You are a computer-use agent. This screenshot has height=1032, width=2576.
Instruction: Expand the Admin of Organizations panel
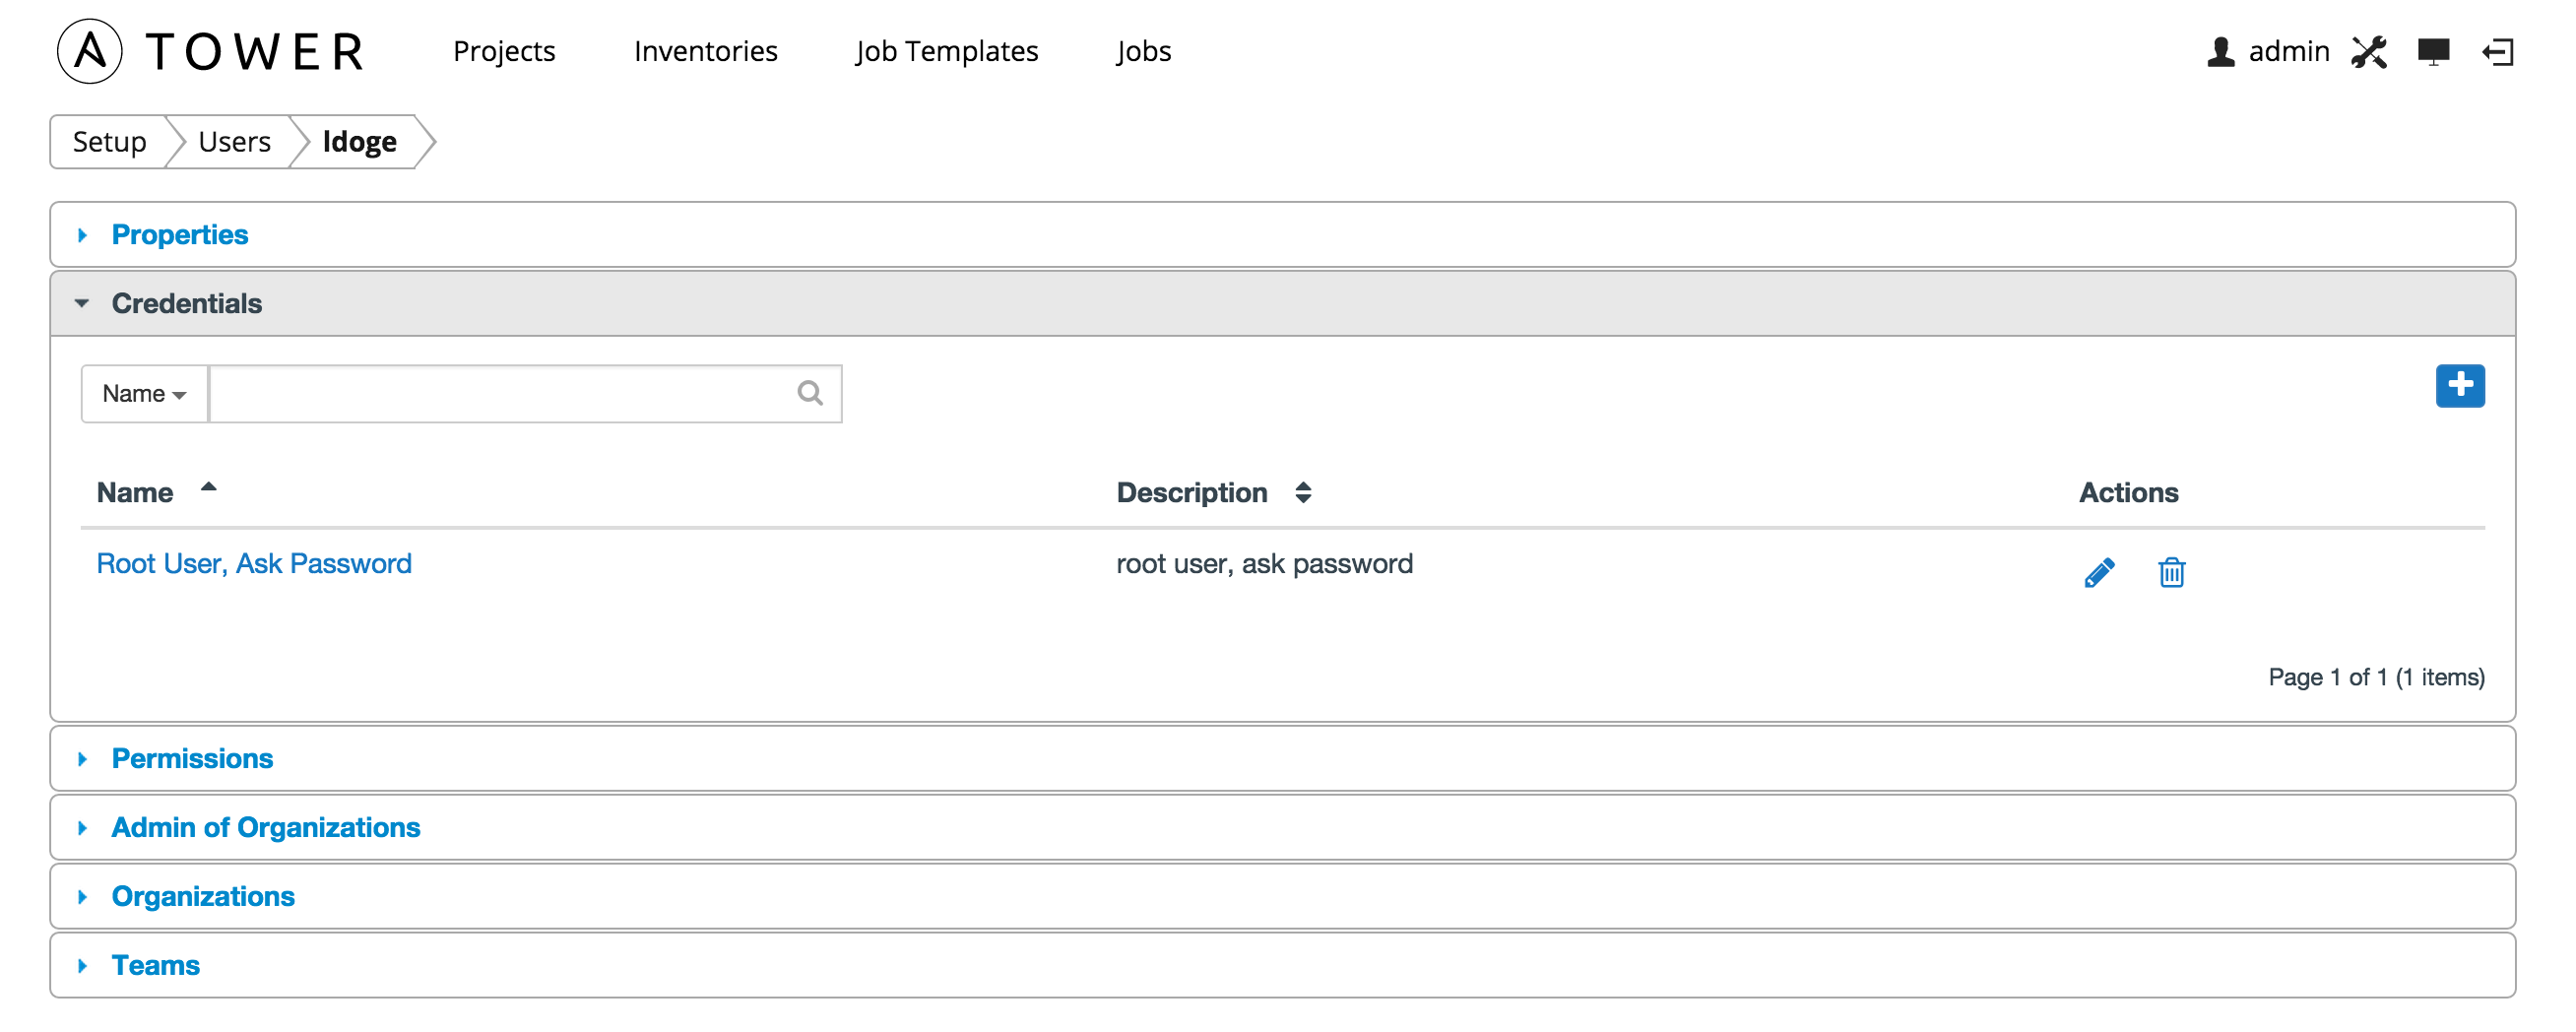tap(265, 828)
